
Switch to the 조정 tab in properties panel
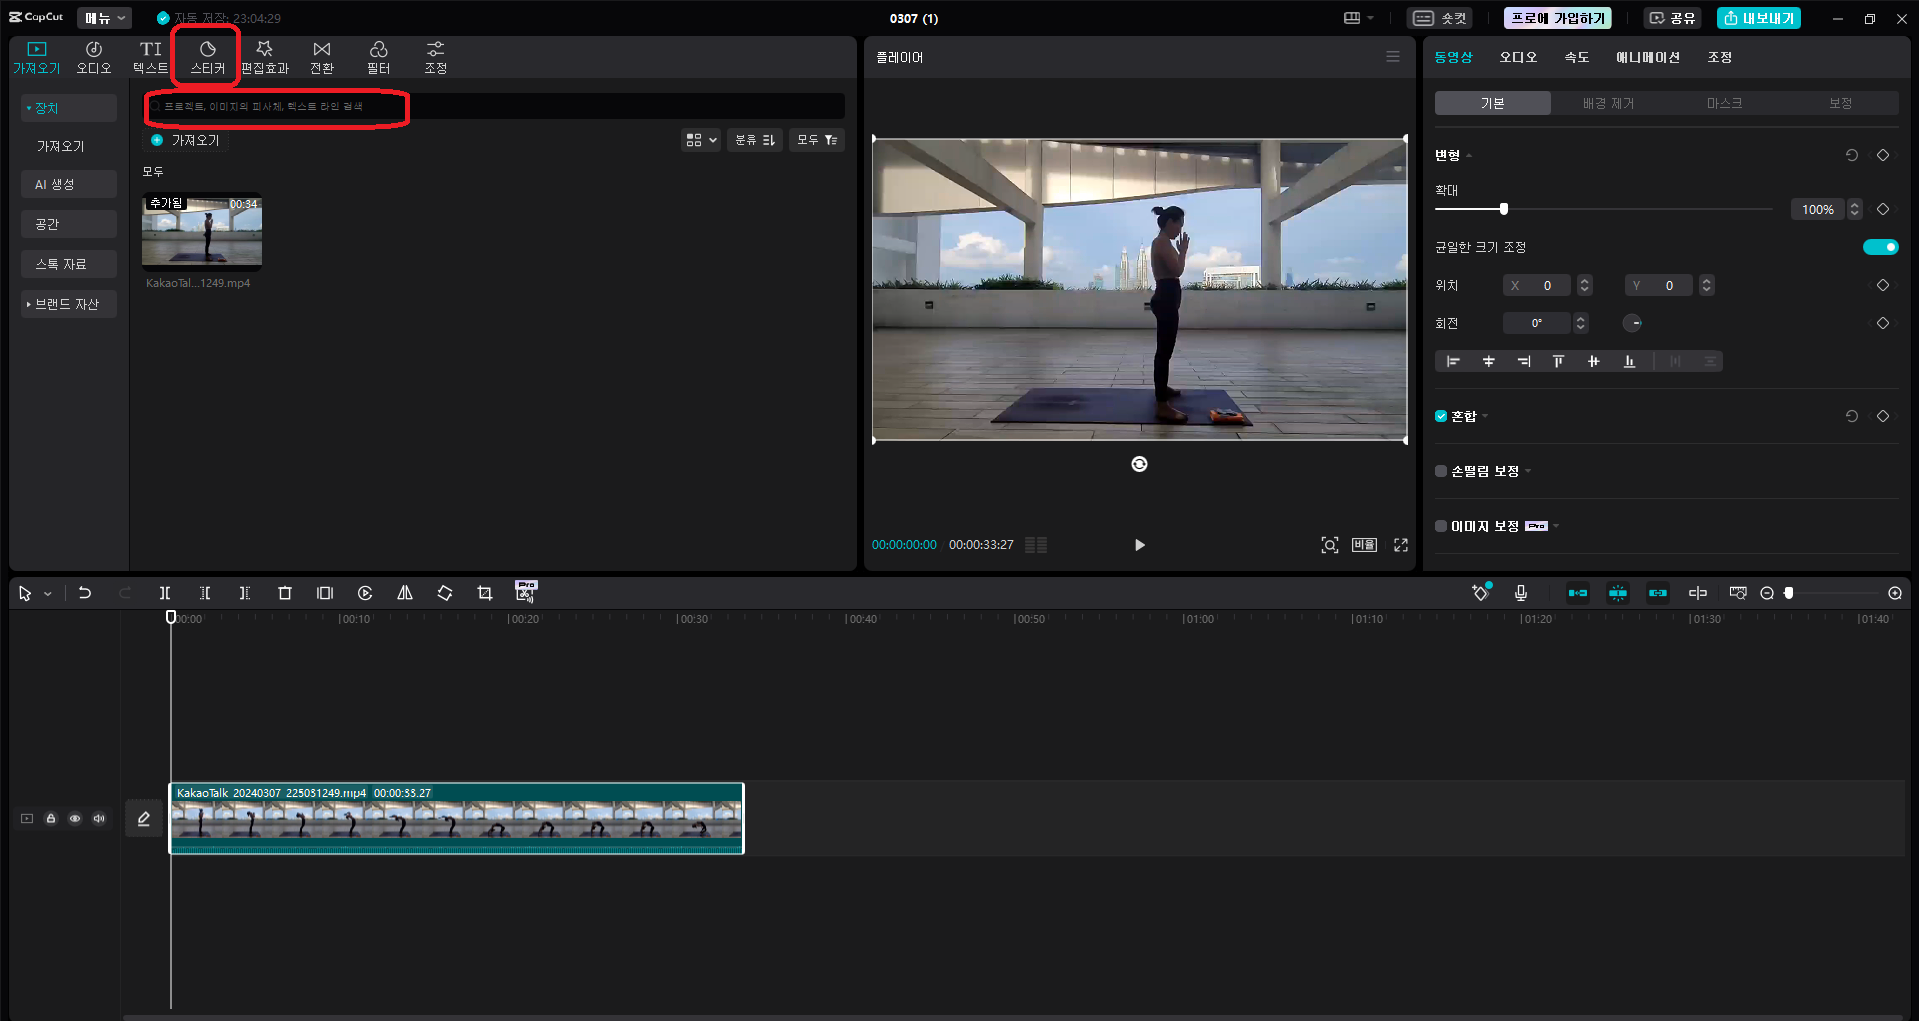click(x=1720, y=57)
